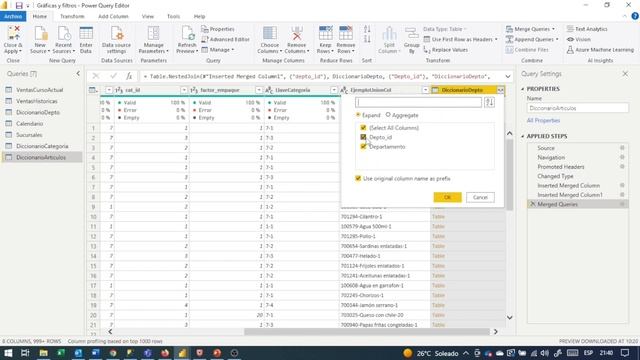Open Text Analytics
The height and width of the screenshot is (360, 640).
(587, 29)
